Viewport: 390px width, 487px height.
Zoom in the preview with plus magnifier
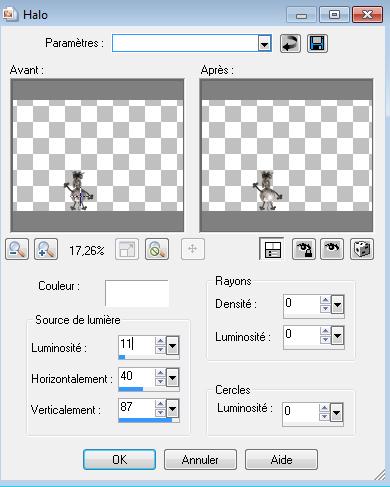click(x=46, y=249)
